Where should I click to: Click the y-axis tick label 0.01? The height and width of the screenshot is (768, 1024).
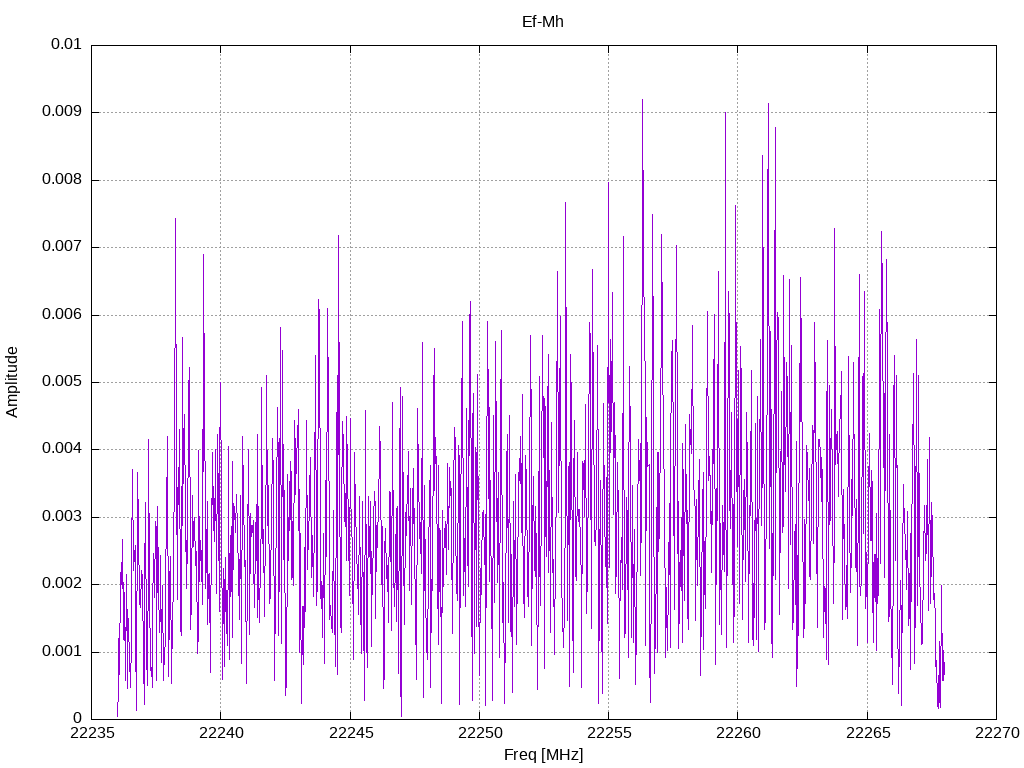(67, 44)
